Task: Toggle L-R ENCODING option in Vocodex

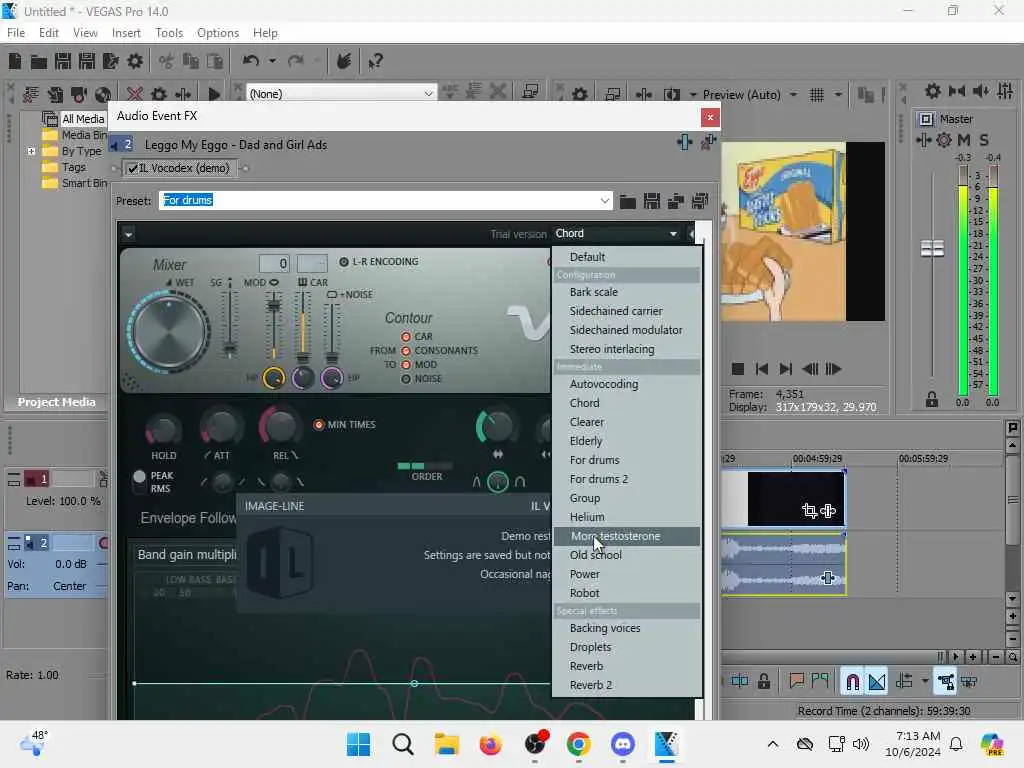Action: [344, 262]
